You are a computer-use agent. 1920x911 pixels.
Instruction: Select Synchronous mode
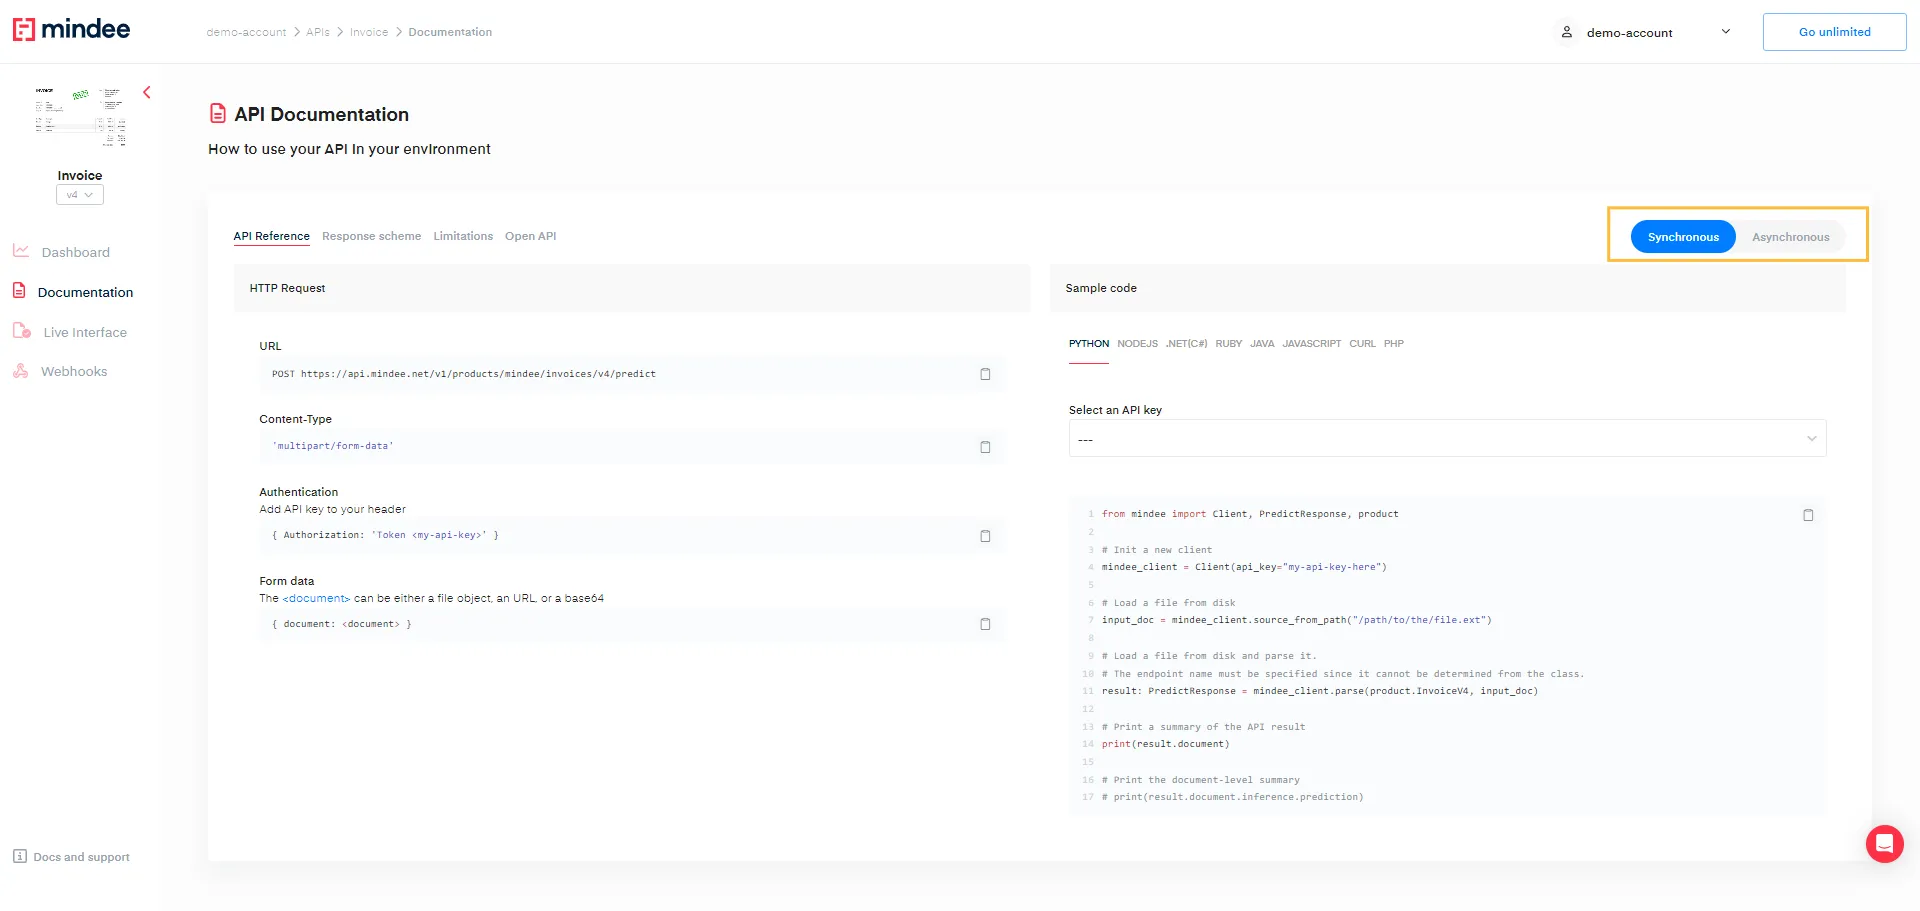click(1683, 237)
